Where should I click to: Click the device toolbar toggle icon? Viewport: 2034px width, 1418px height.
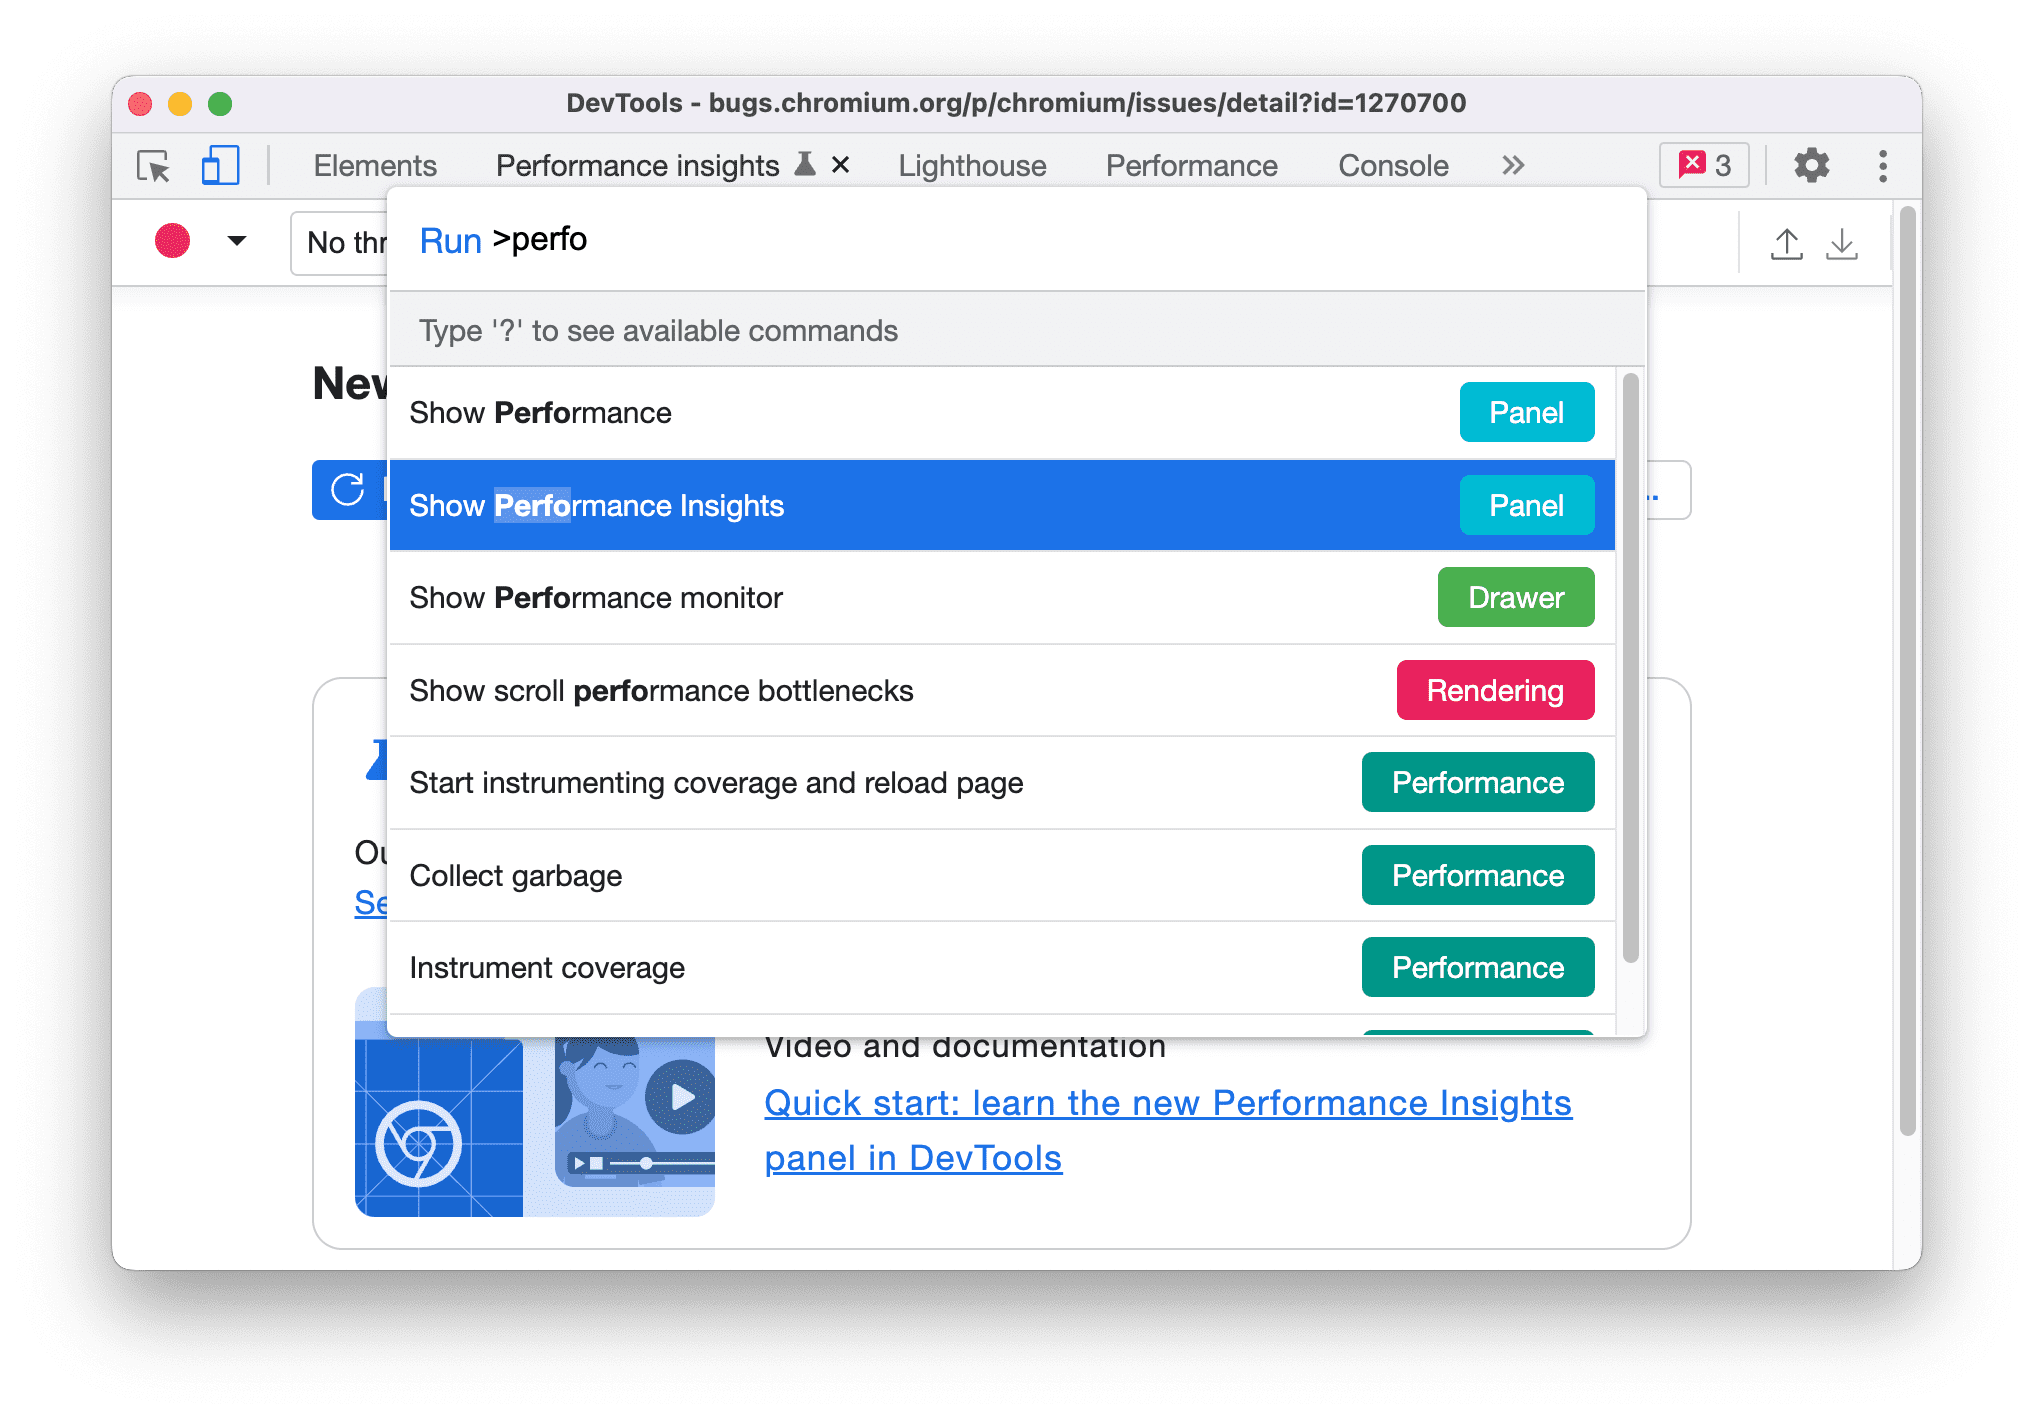218,164
